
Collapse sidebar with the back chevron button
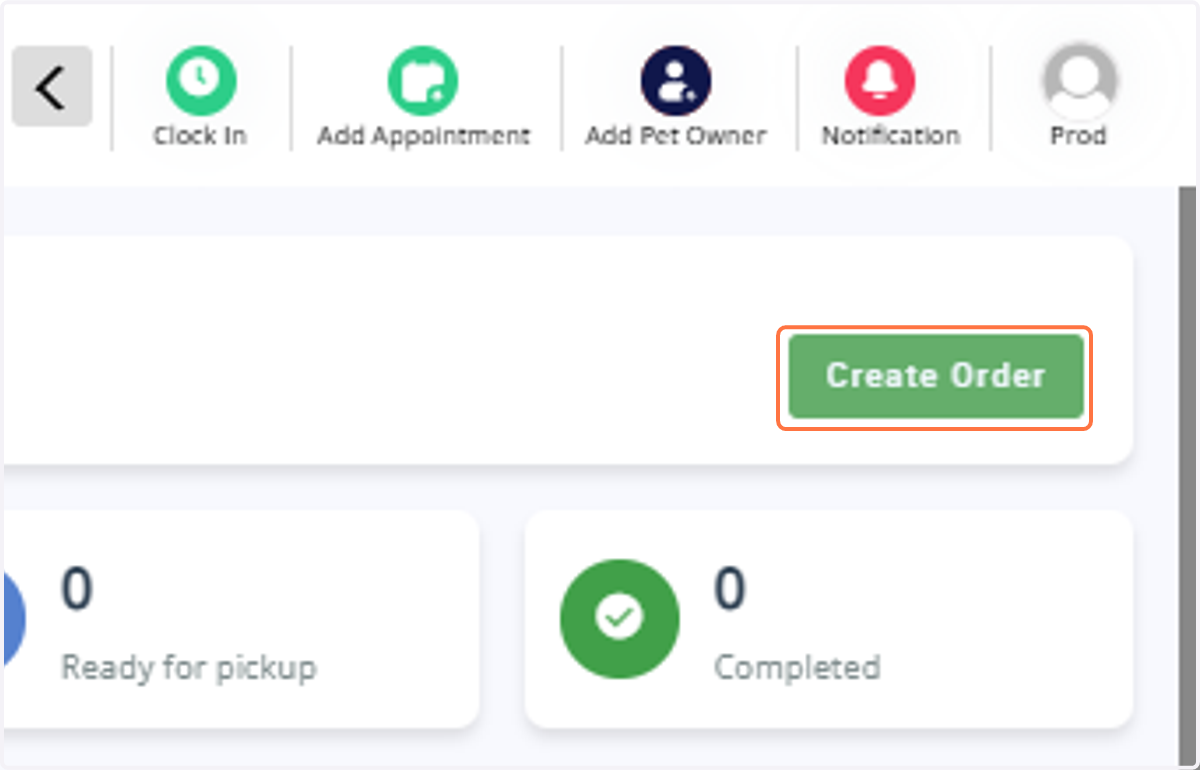(52, 87)
